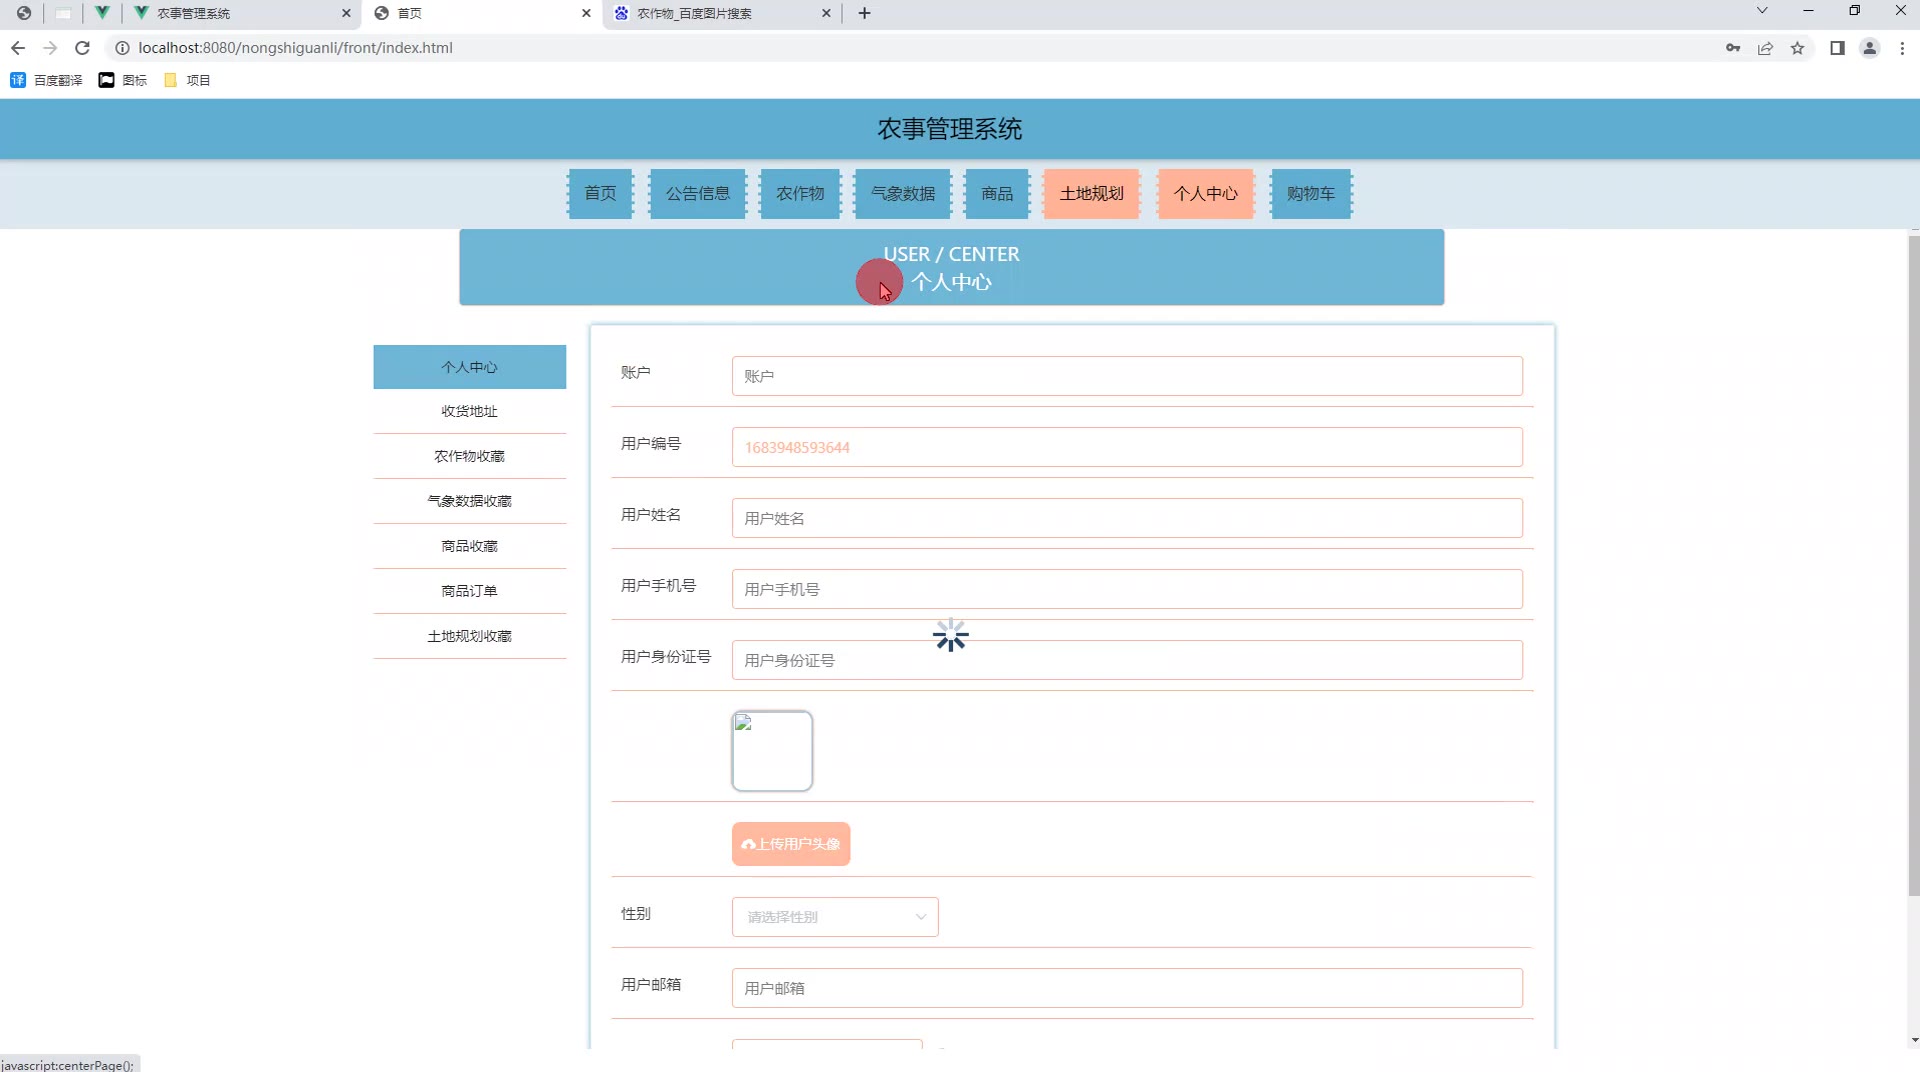Go to 土地规划 in navigation bar

point(1091,194)
